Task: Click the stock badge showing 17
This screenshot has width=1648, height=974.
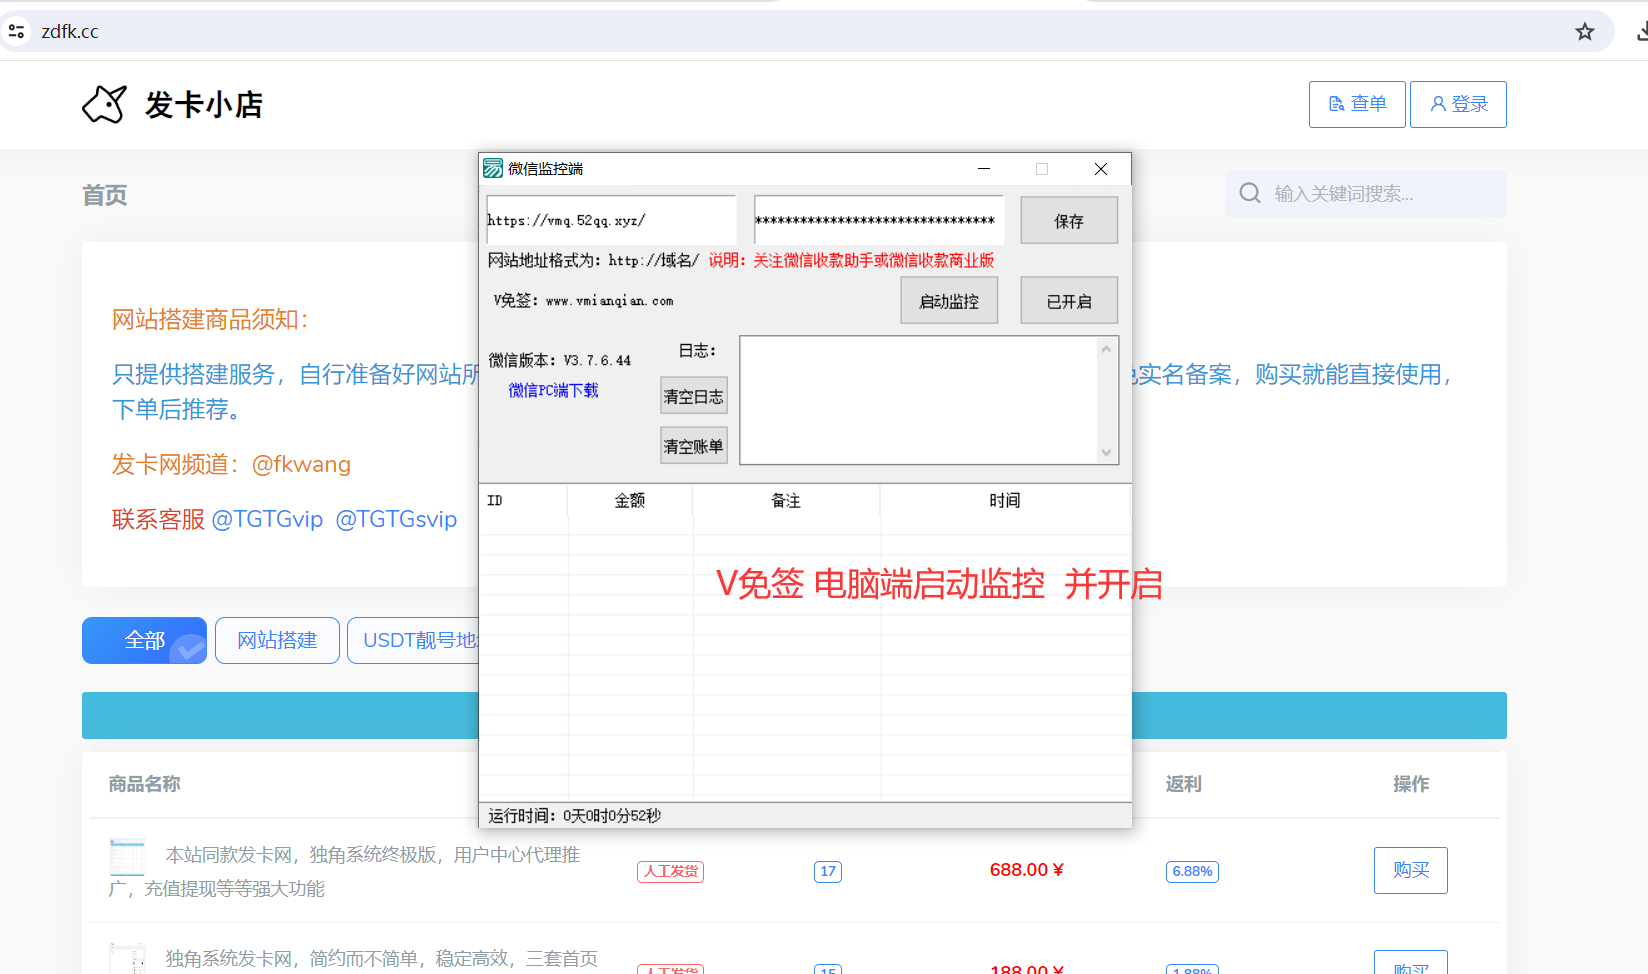Action: [x=828, y=871]
